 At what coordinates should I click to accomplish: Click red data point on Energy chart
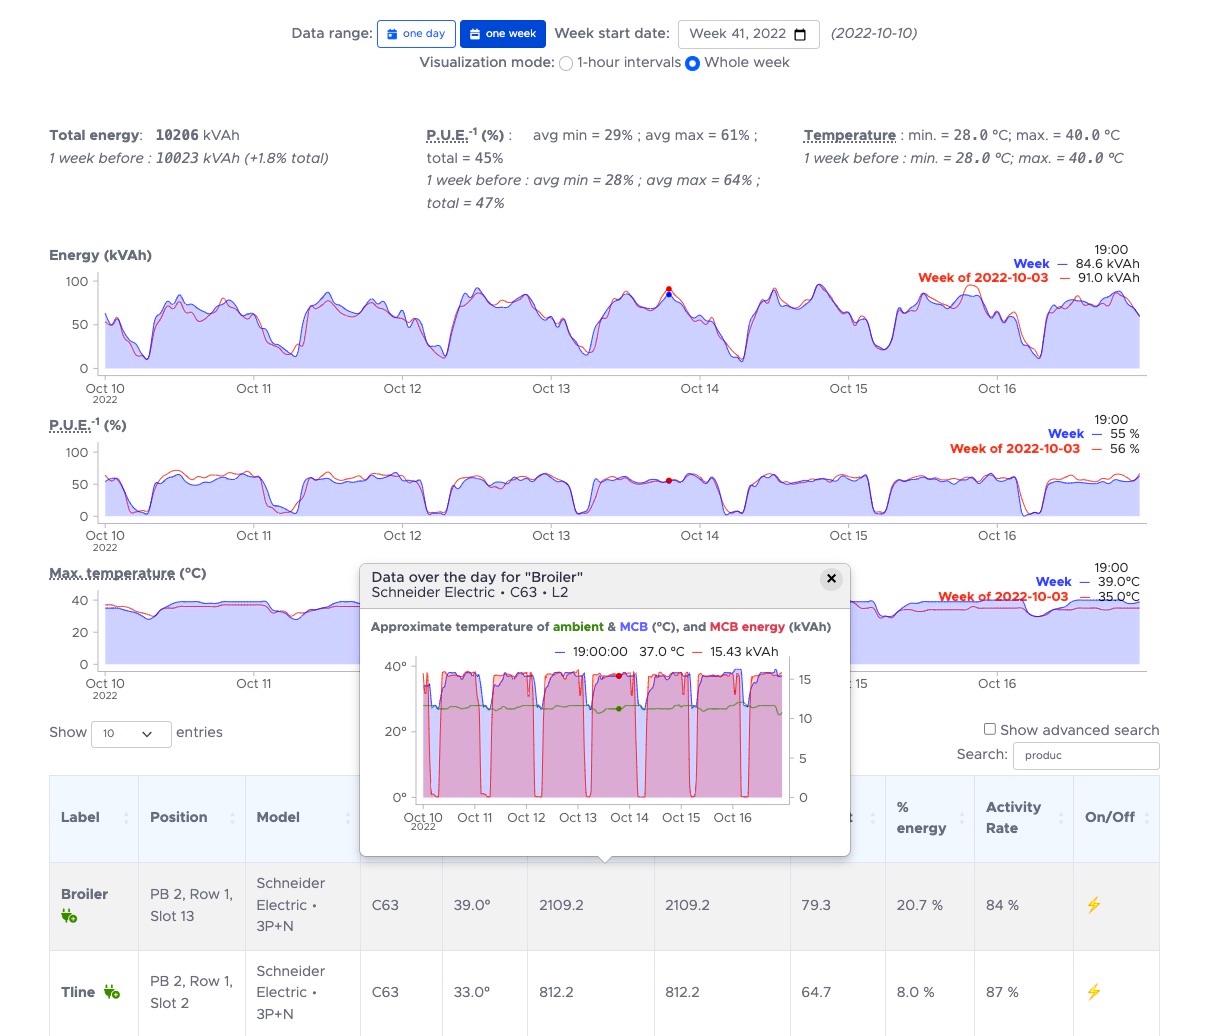point(669,289)
